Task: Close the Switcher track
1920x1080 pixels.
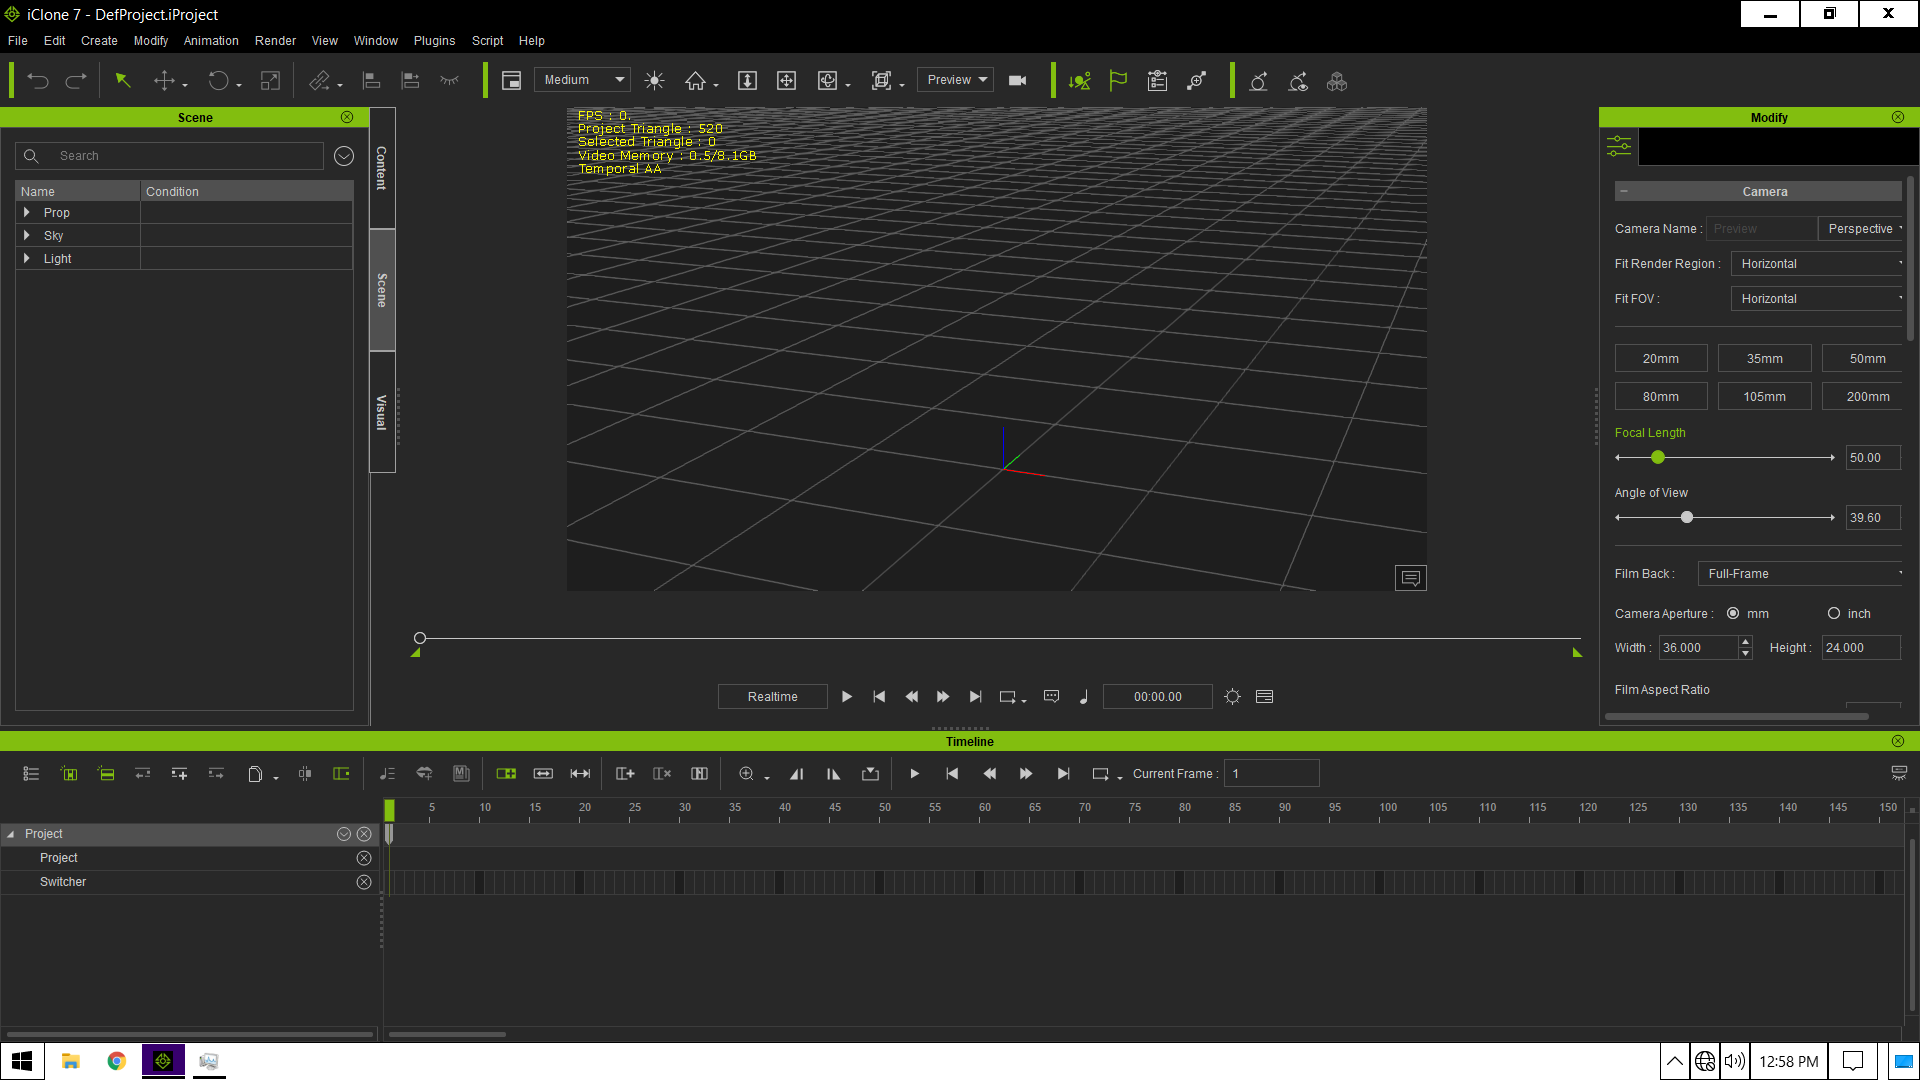Action: coord(364,882)
